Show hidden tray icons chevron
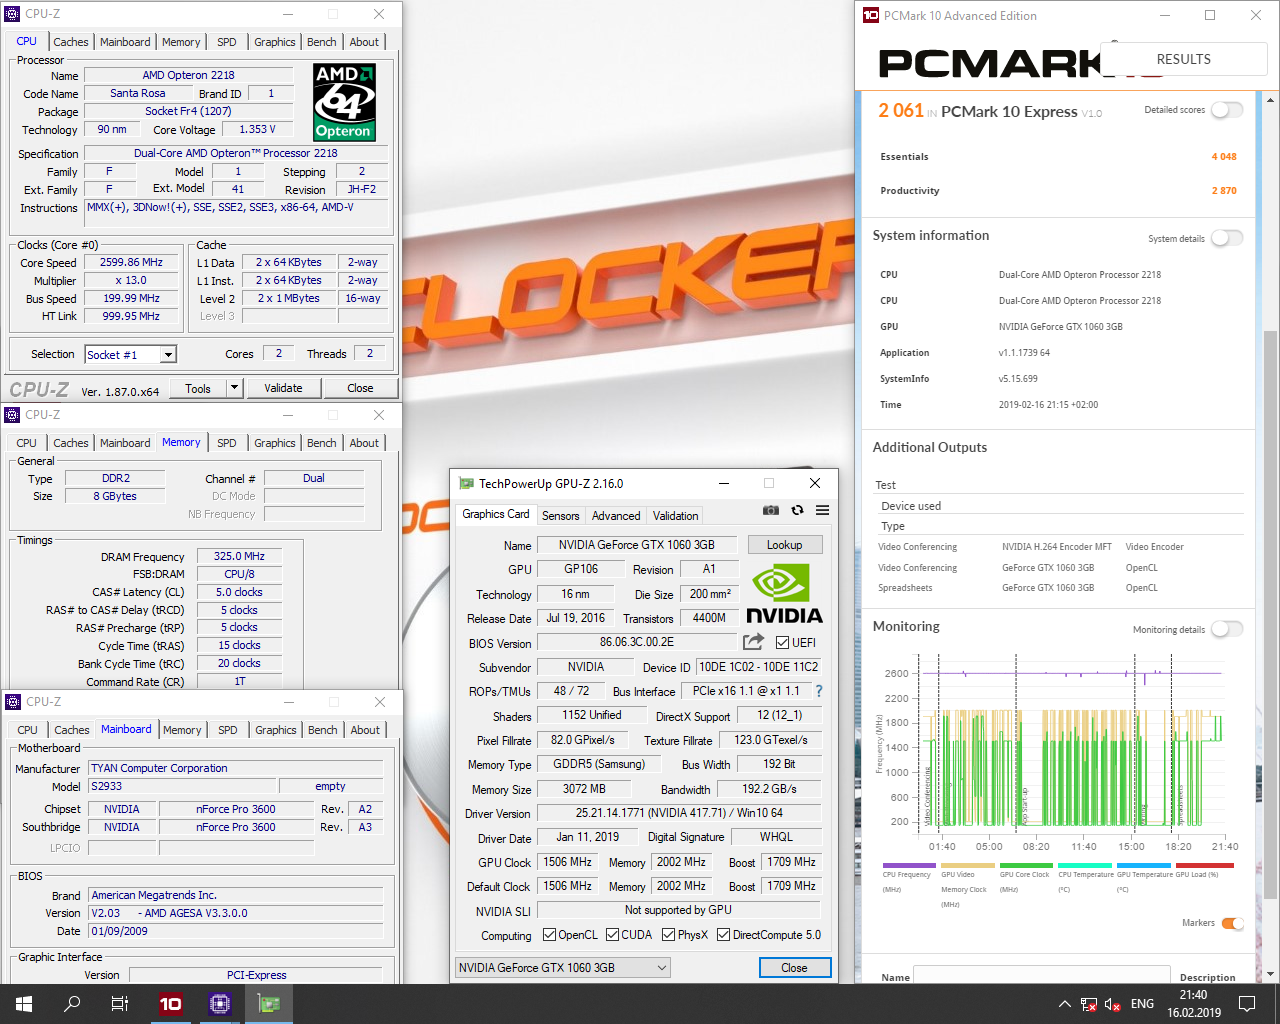 pyautogui.click(x=1064, y=1004)
